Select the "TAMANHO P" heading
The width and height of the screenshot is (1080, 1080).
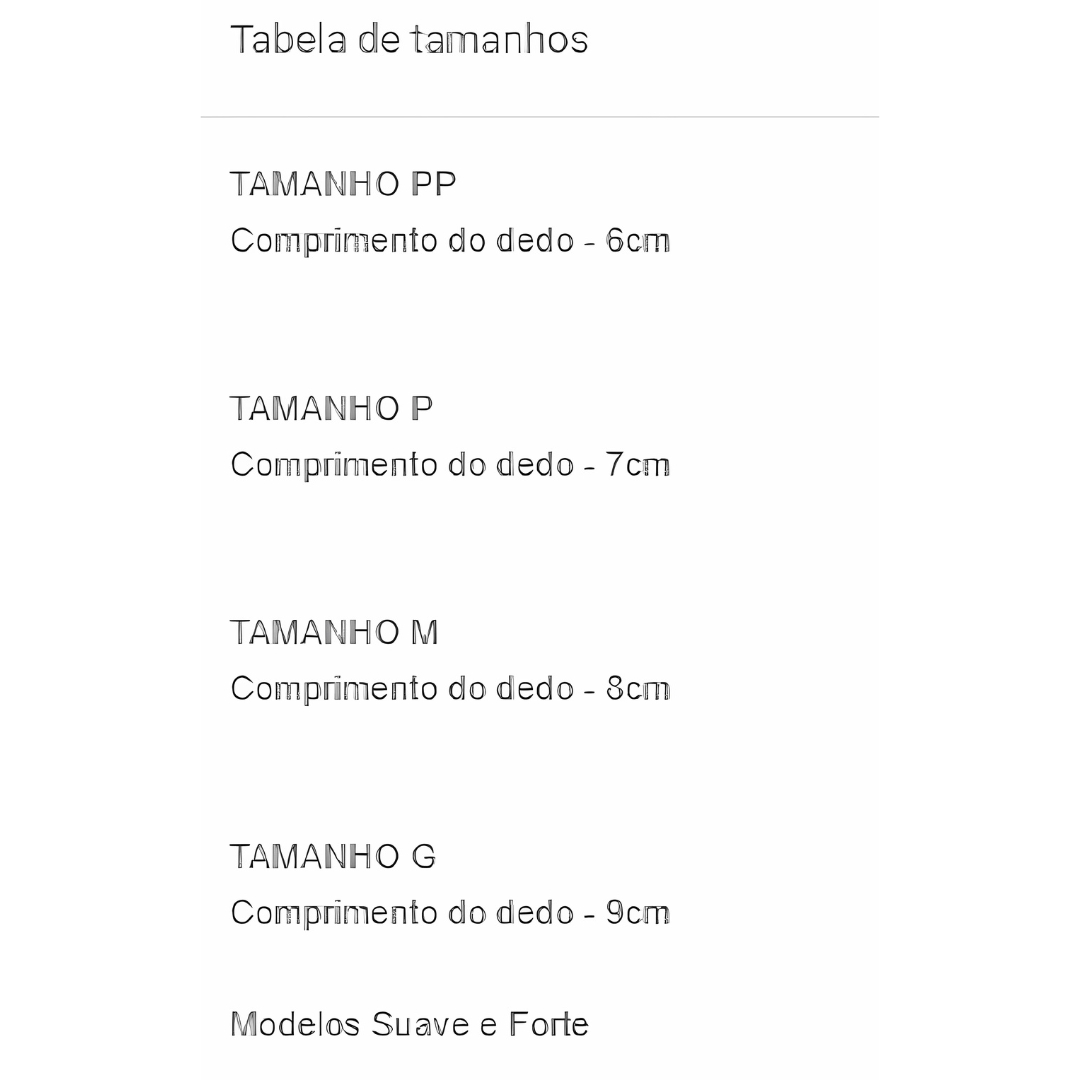point(331,408)
